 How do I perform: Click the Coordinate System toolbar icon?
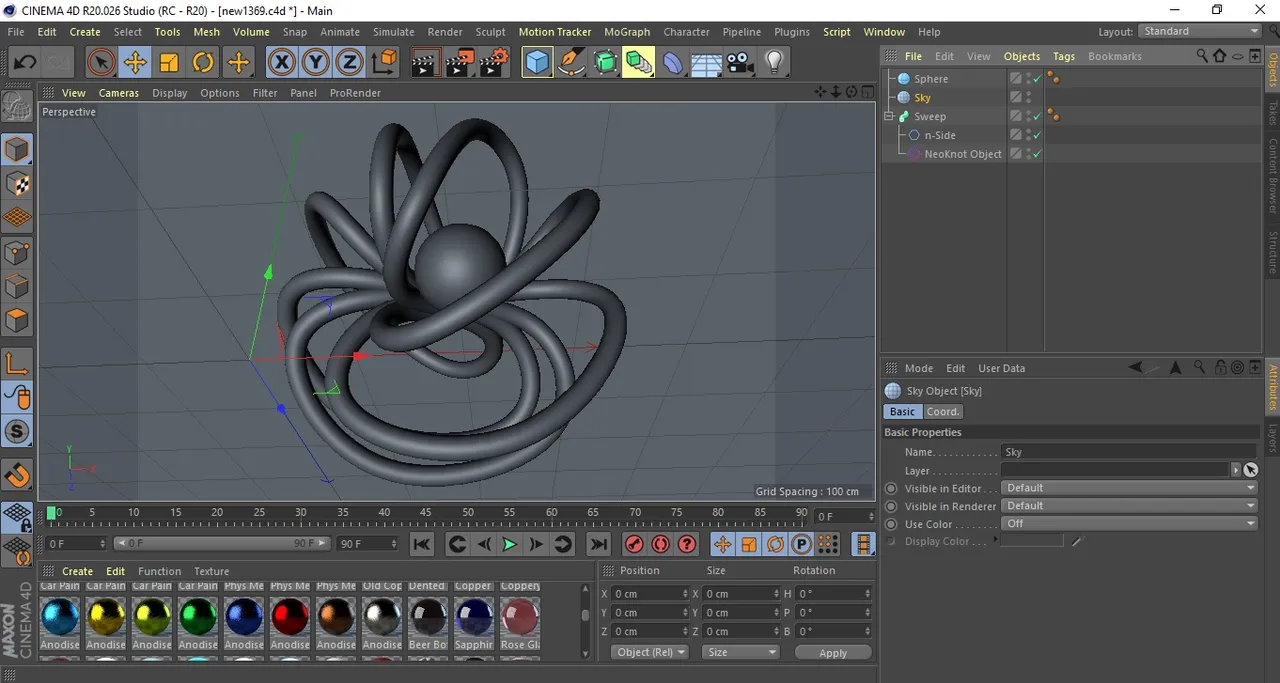point(384,63)
